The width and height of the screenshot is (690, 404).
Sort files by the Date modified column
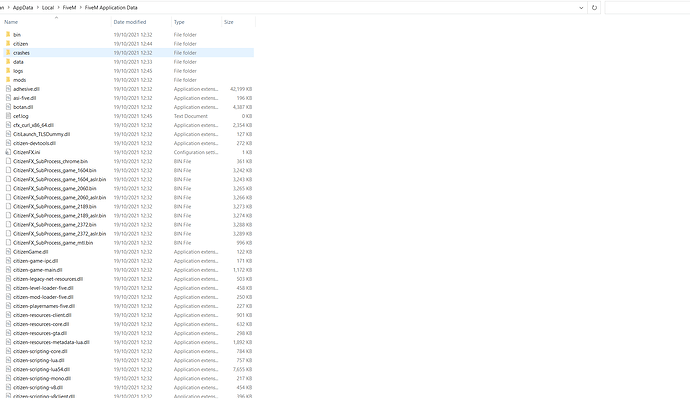coord(130,22)
